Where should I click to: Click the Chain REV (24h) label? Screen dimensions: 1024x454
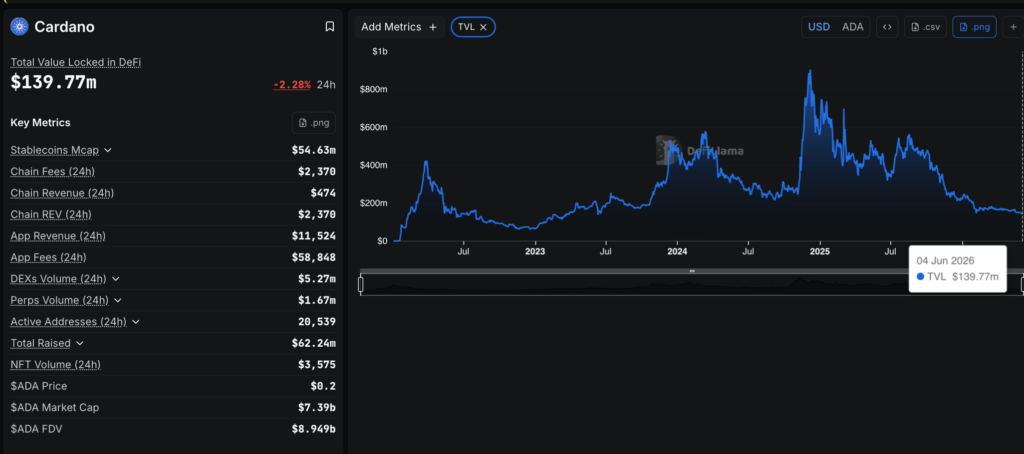(x=51, y=214)
